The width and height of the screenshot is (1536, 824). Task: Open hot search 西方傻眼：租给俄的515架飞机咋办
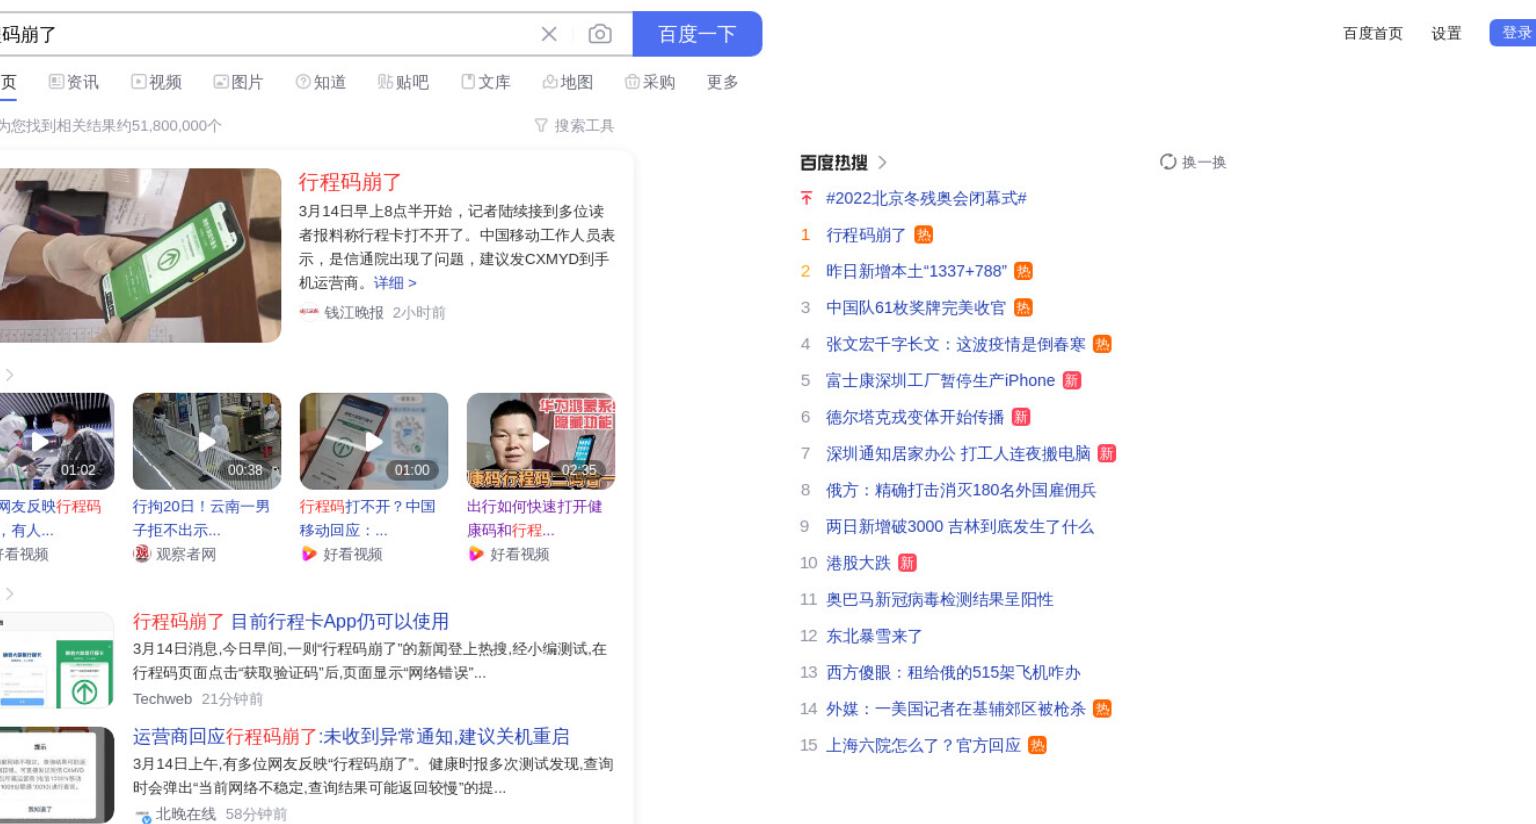click(x=953, y=673)
